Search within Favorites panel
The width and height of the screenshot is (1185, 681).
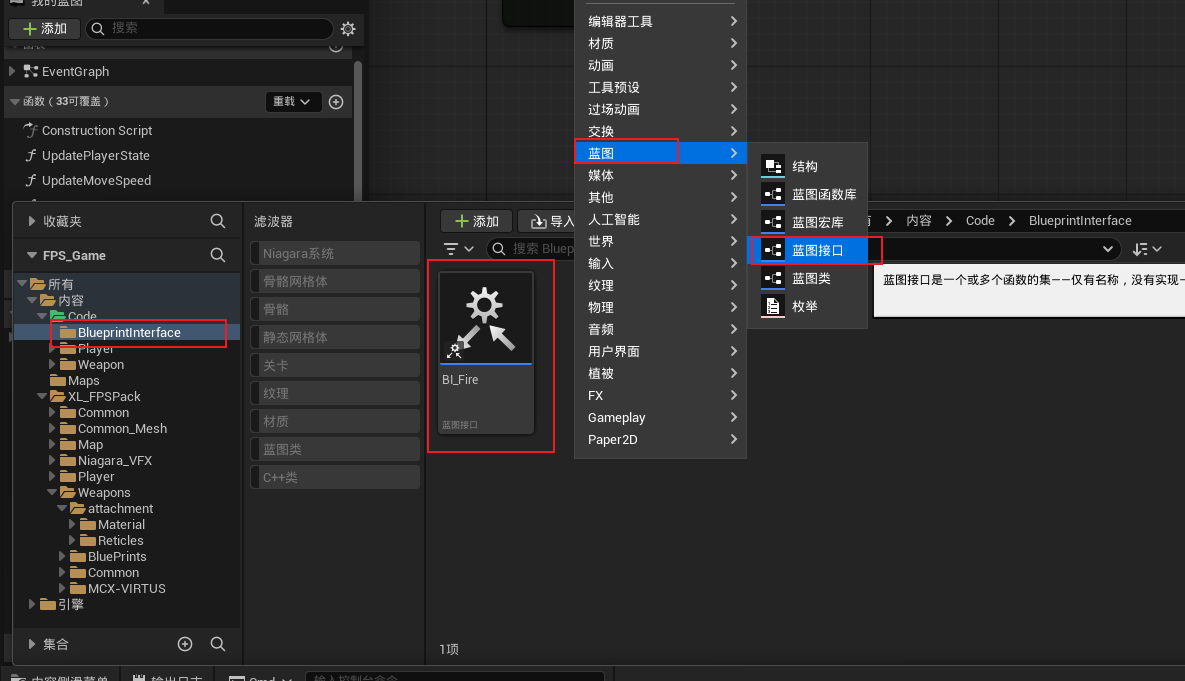[x=218, y=221]
